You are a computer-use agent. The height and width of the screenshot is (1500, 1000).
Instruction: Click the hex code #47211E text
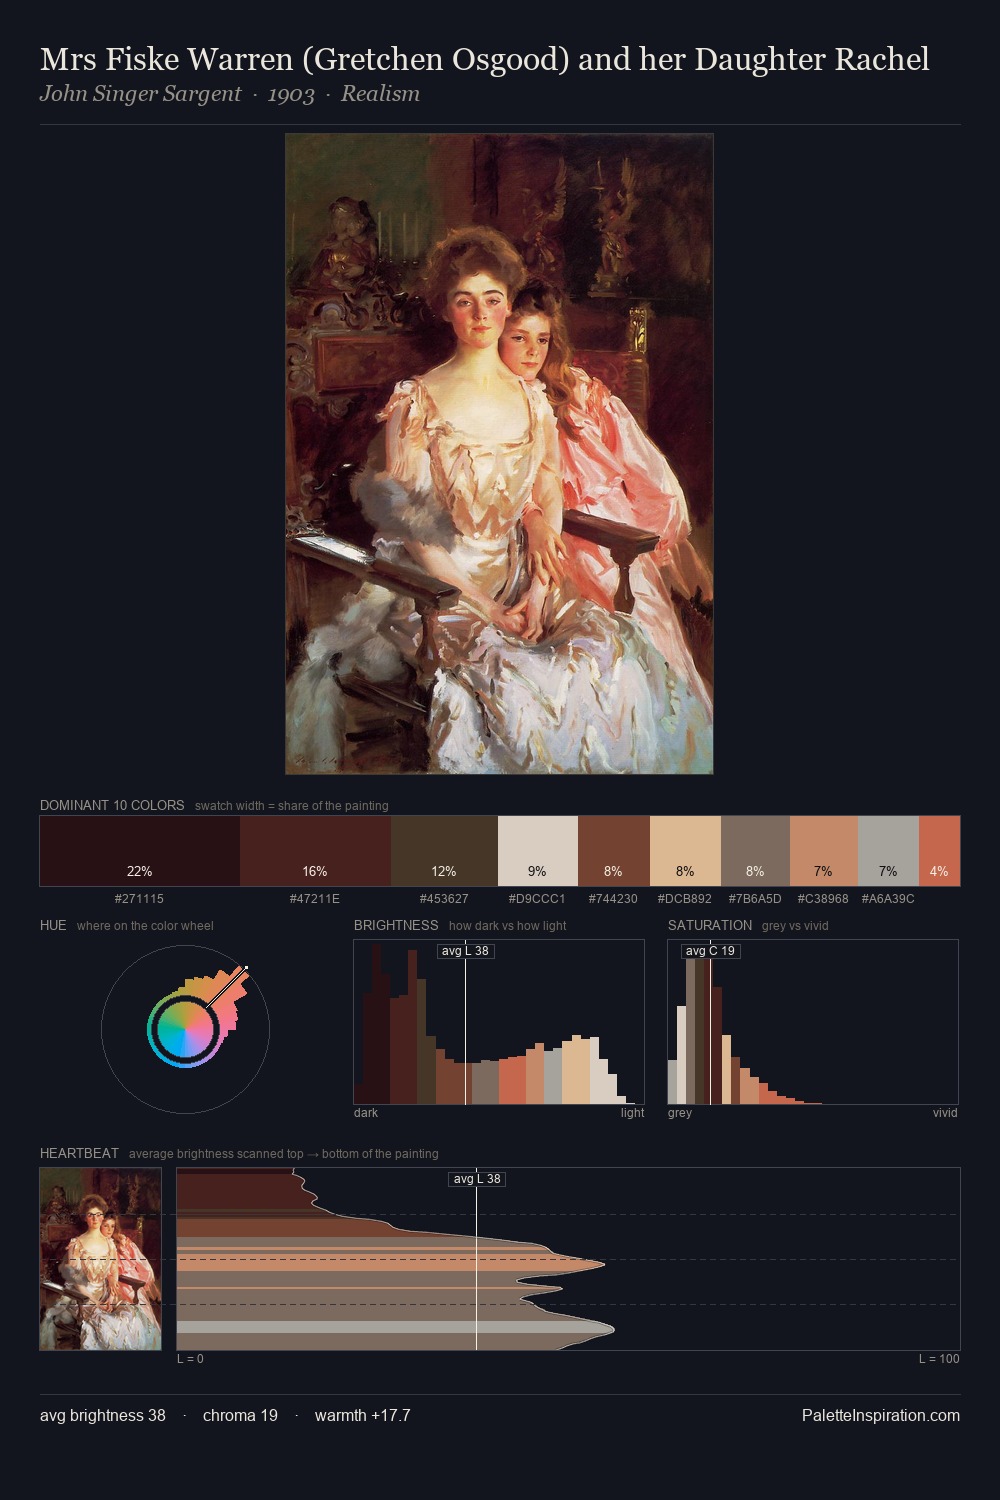coord(315,899)
